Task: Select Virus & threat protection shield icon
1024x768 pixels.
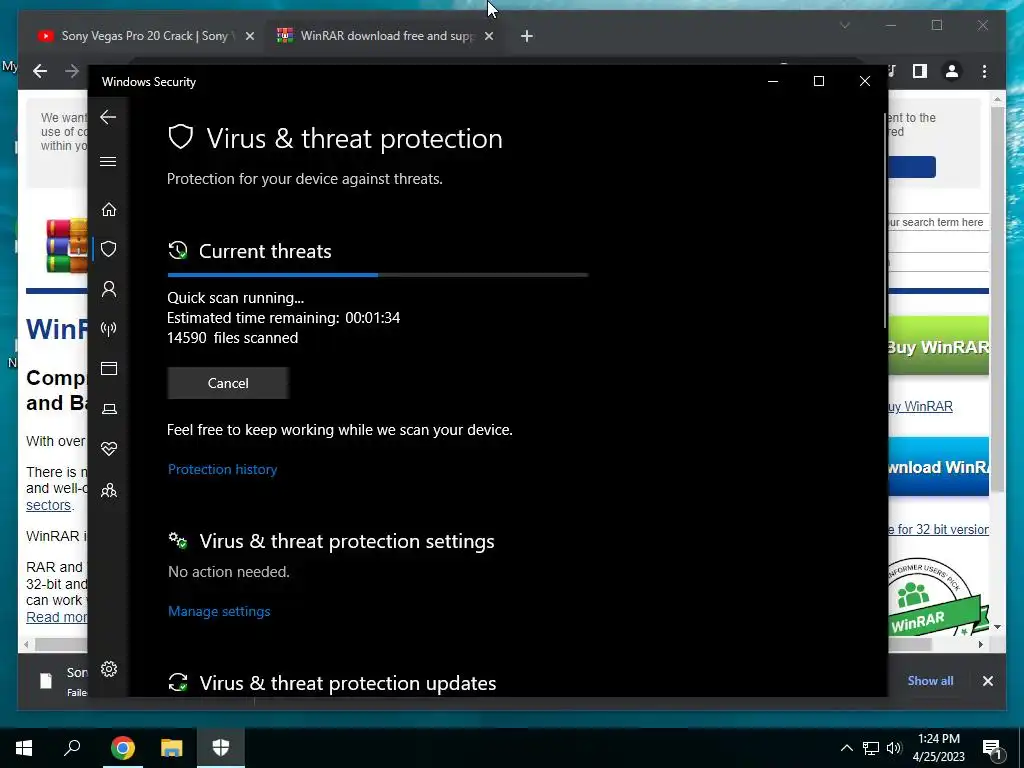Action: click(x=109, y=249)
